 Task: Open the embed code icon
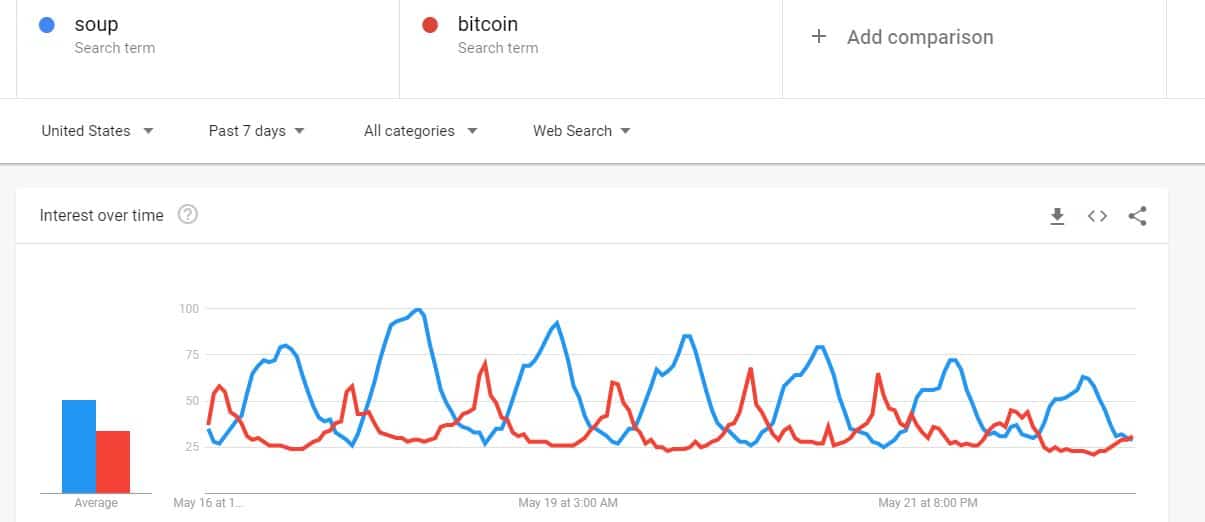point(1097,216)
